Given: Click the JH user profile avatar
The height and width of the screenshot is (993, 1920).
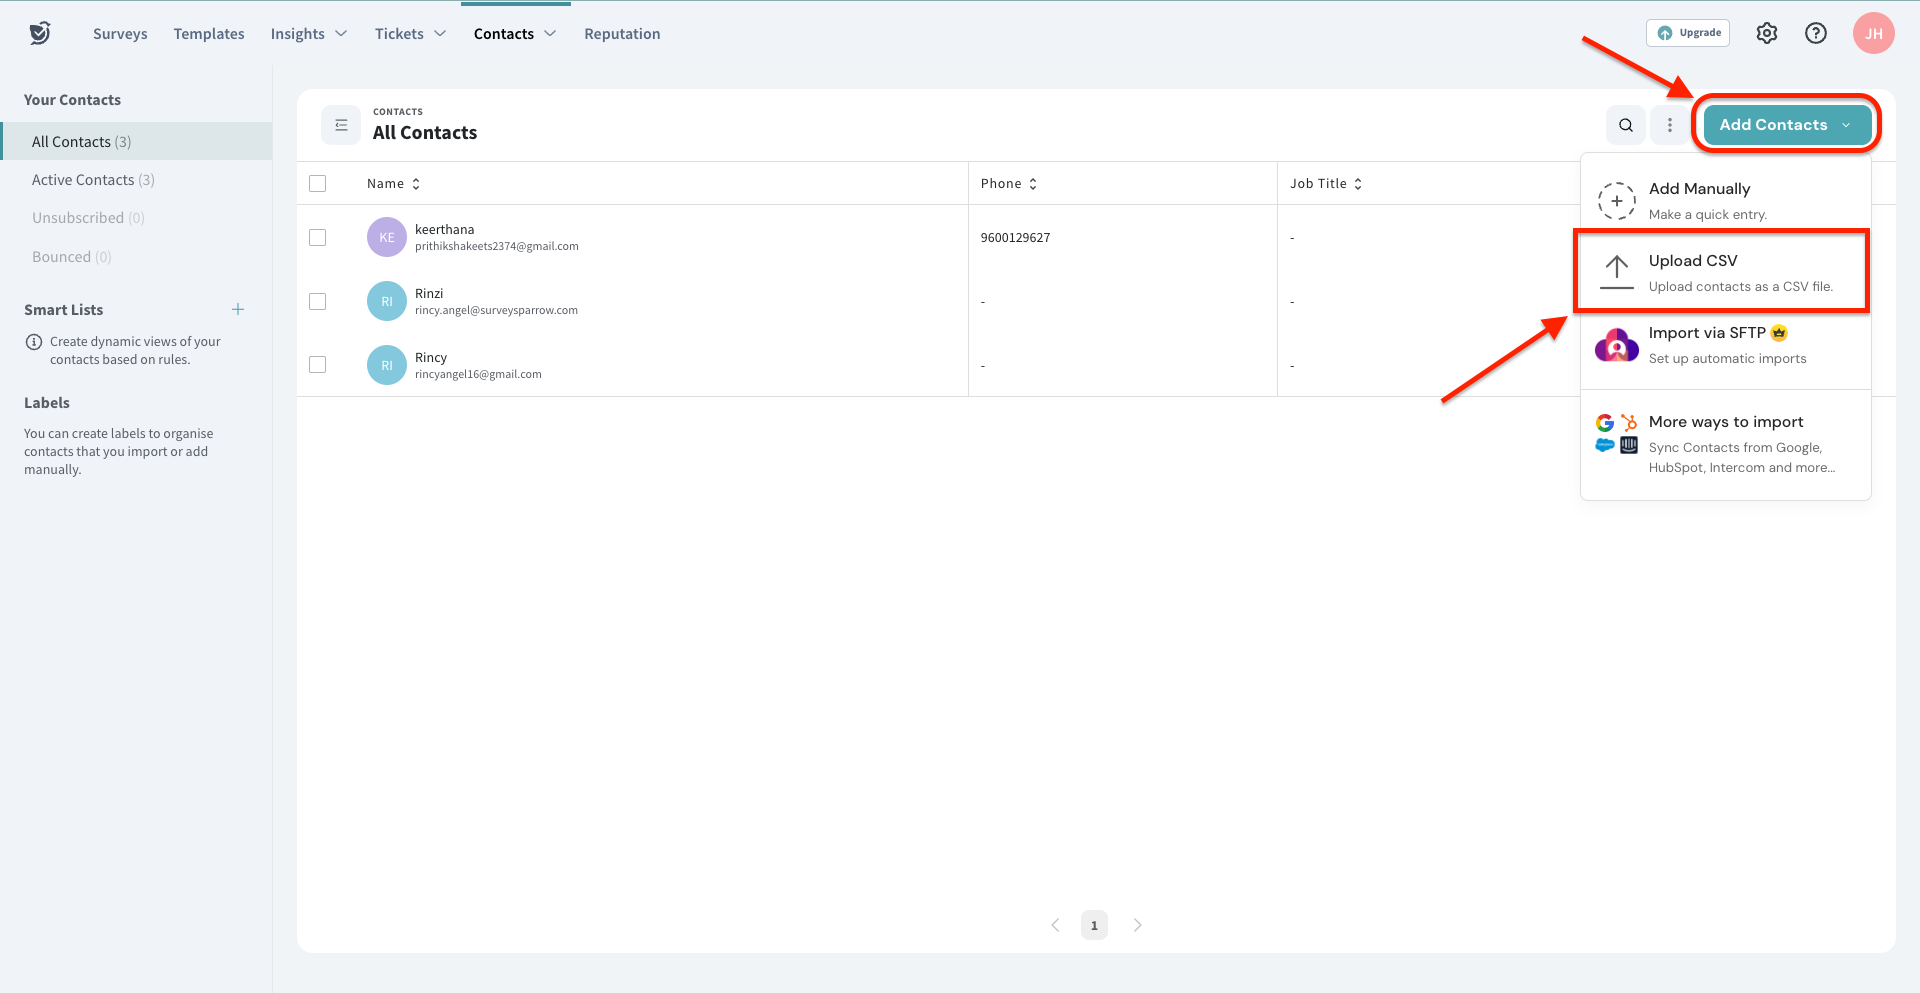Looking at the screenshot, I should [x=1872, y=33].
